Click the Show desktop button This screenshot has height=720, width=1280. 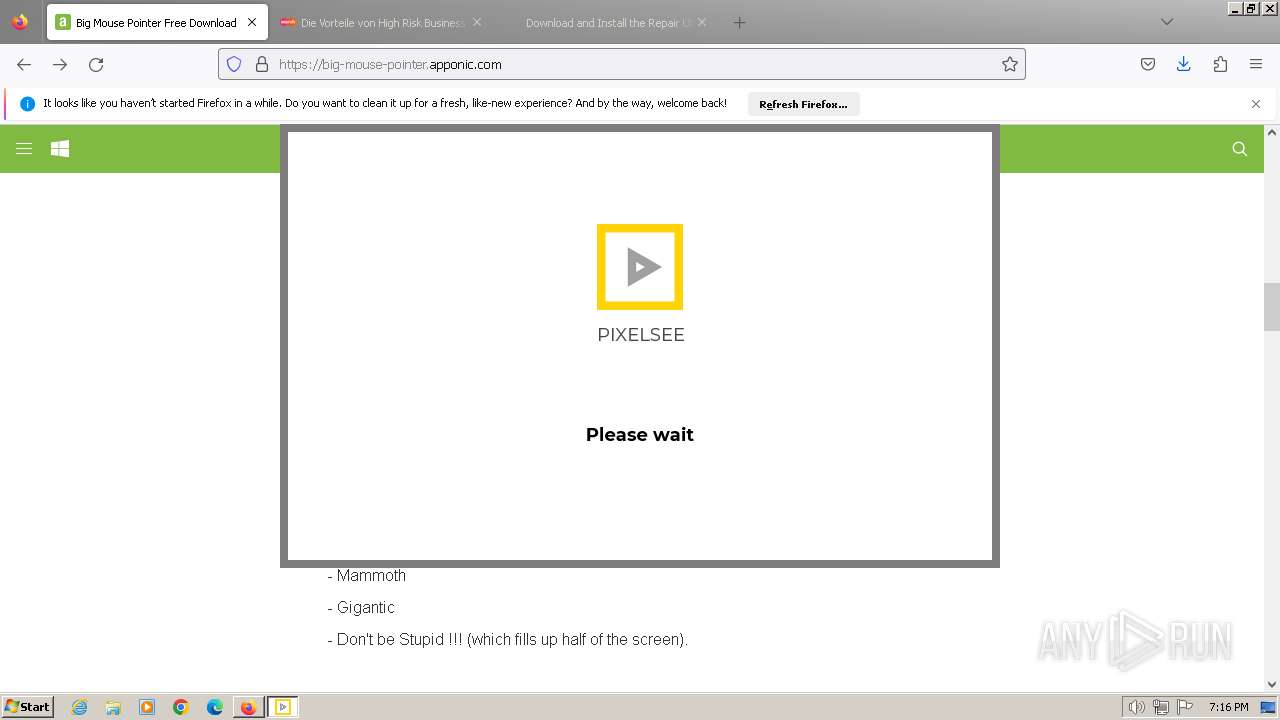point(1268,707)
